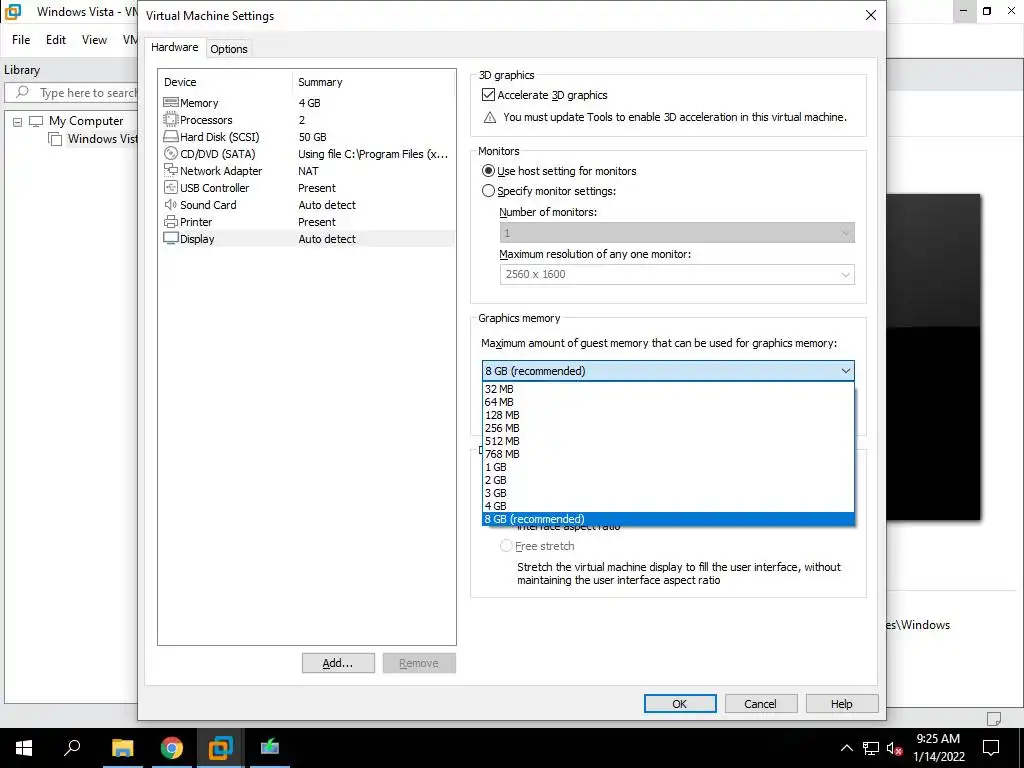Click the Help button

(x=842, y=703)
